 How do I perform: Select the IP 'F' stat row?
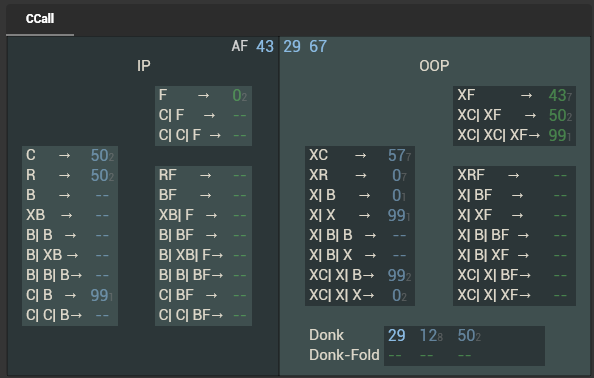pyautogui.click(x=203, y=95)
